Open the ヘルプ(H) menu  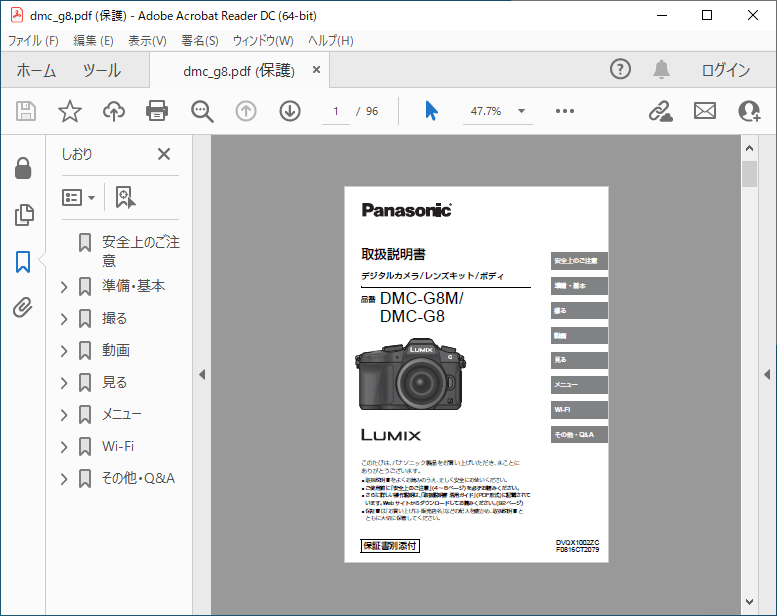331,41
